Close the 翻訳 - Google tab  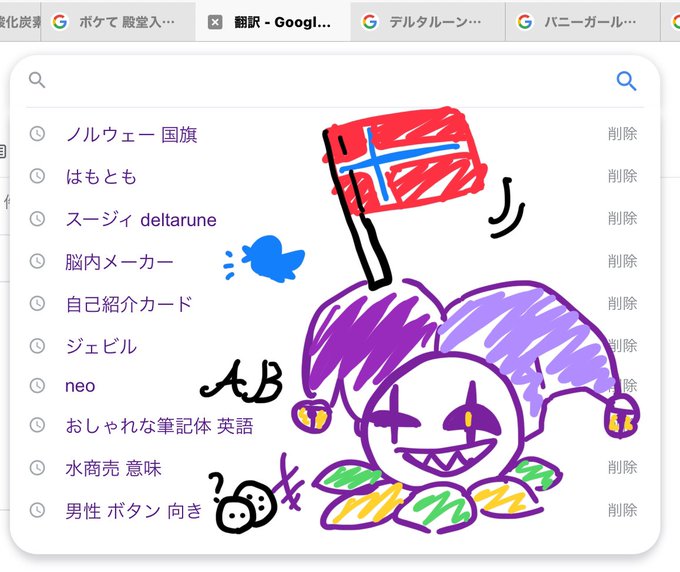tap(215, 22)
